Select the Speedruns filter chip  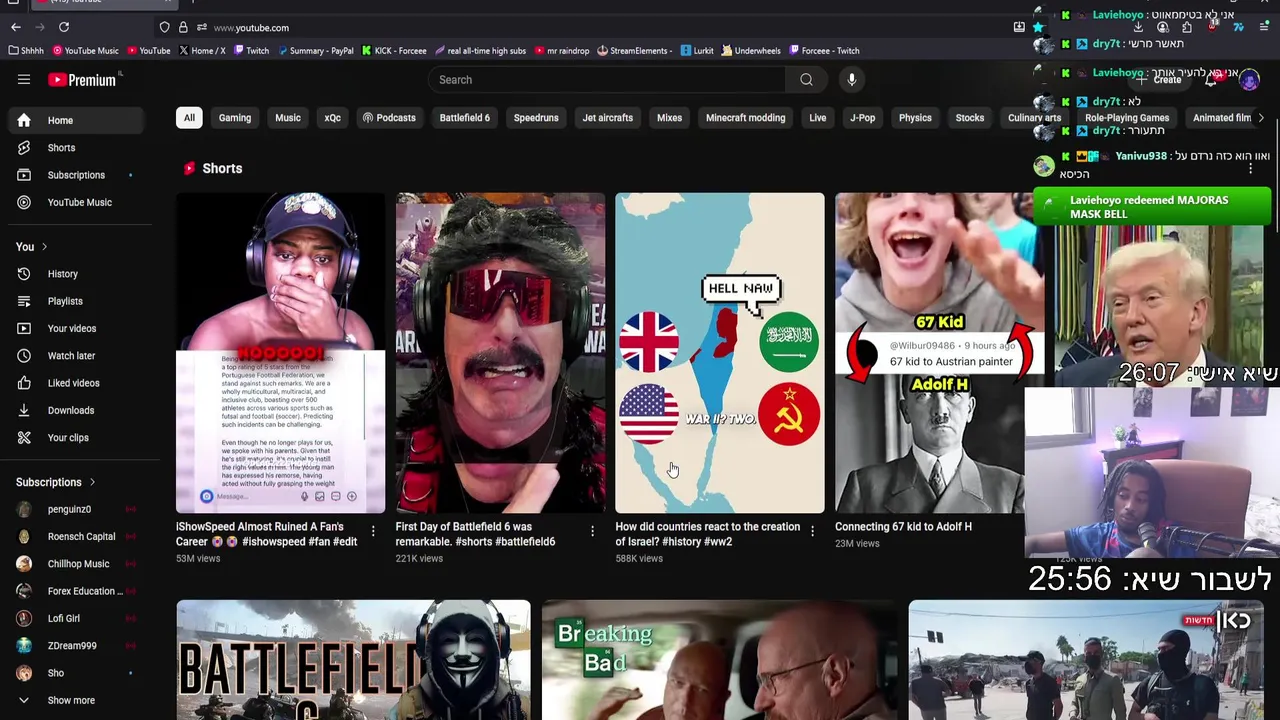coord(536,118)
